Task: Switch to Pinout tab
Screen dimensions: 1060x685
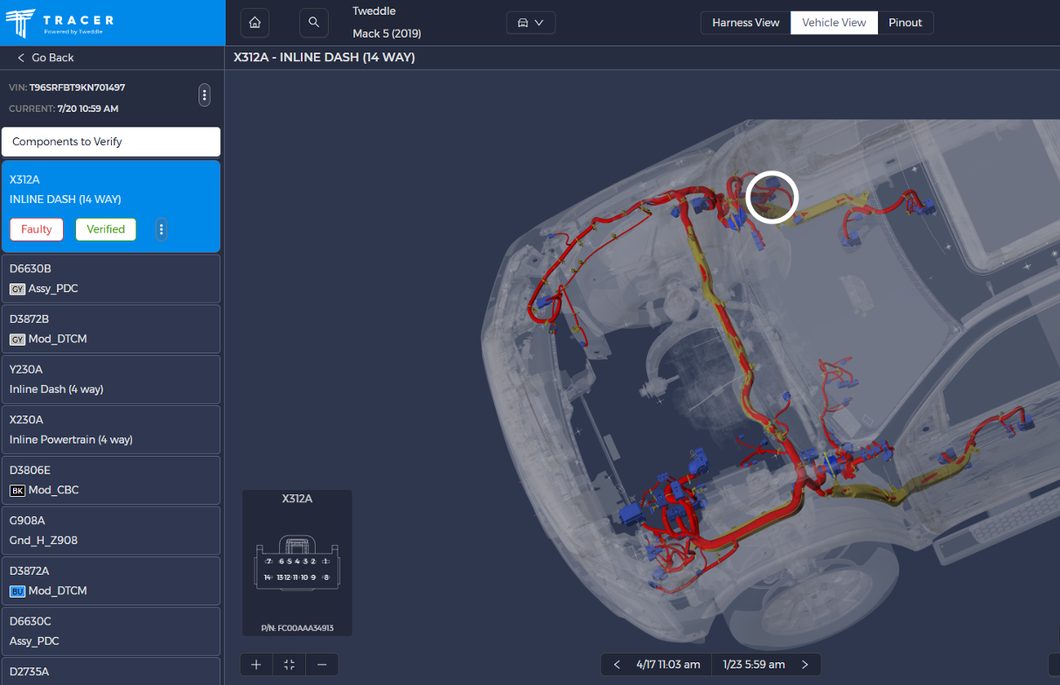Action: click(905, 22)
